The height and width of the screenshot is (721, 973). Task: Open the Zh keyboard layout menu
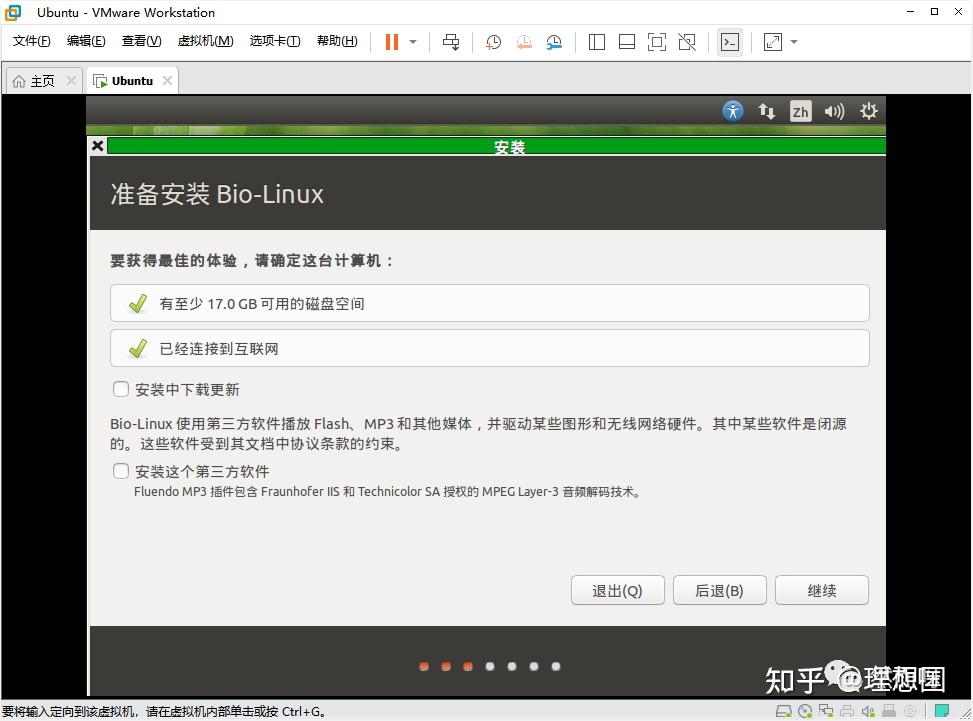point(800,111)
